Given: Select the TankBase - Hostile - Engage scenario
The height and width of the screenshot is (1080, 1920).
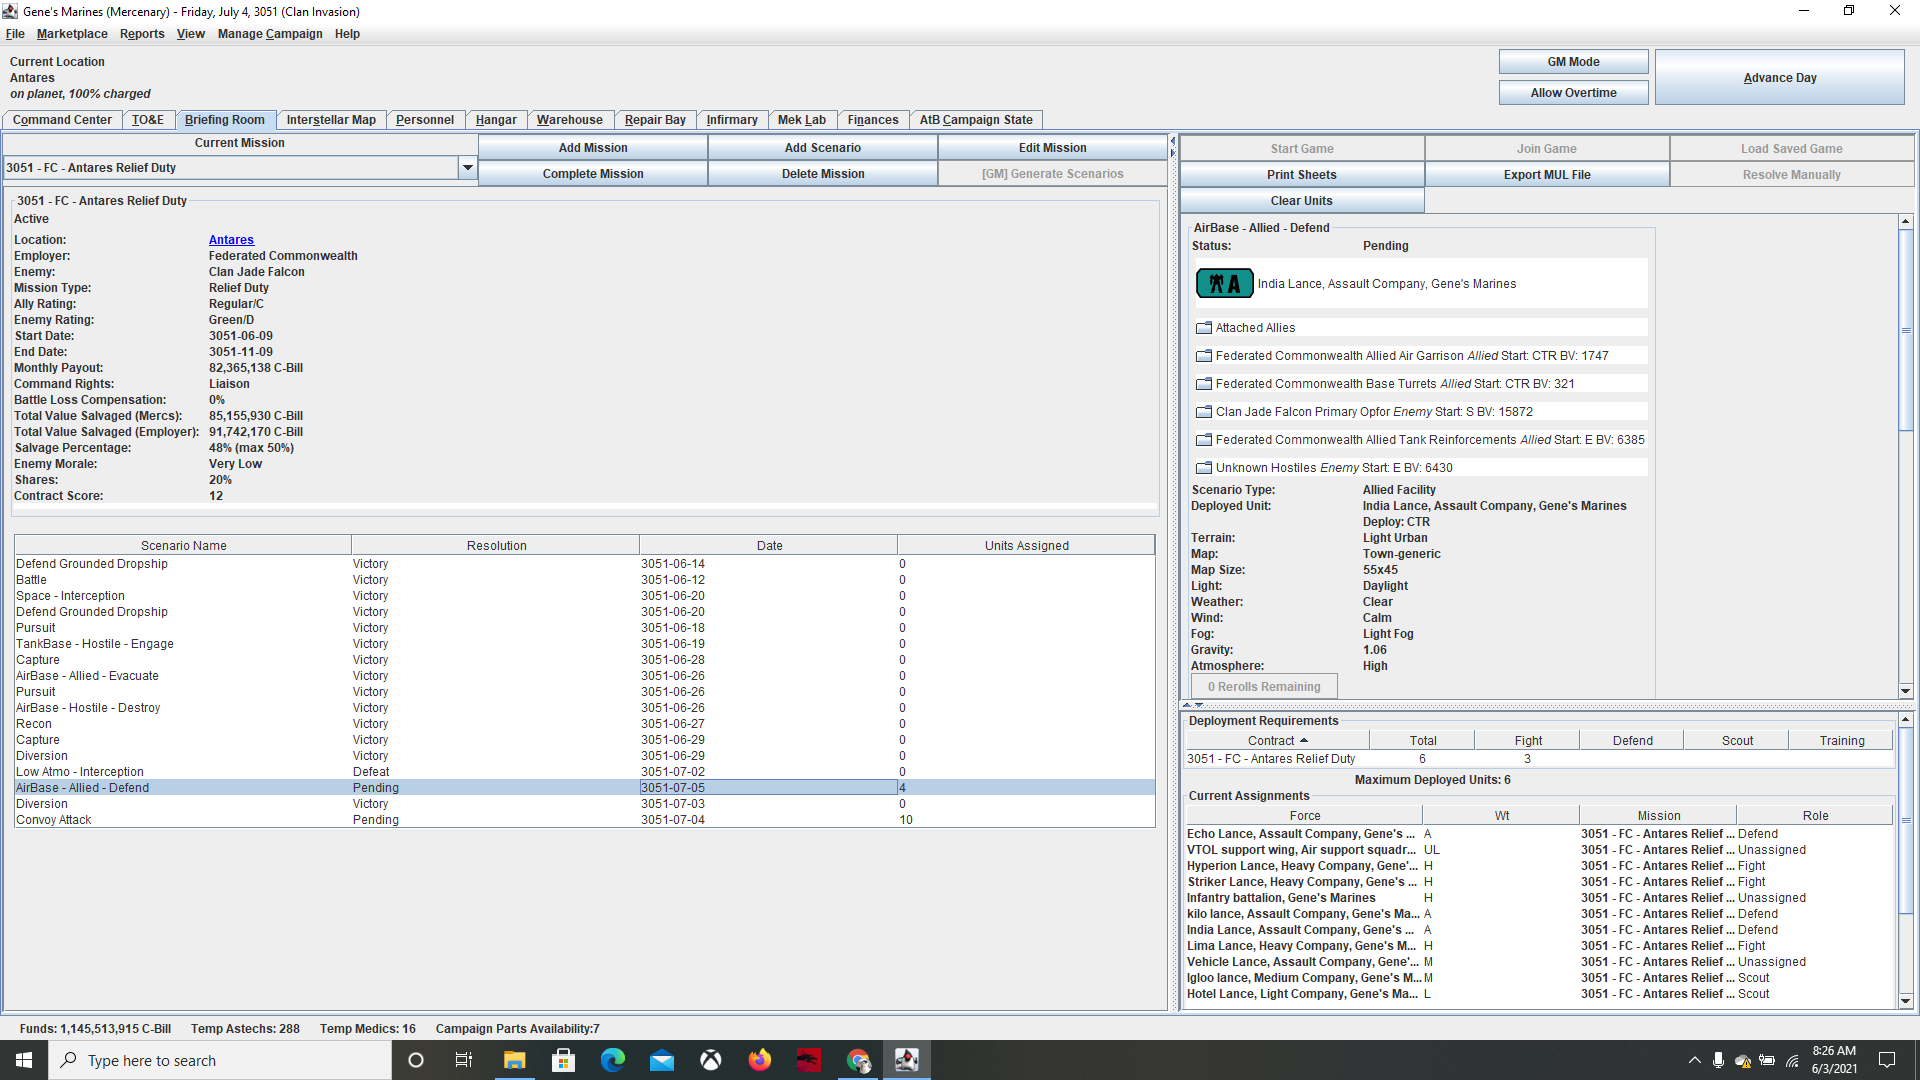Looking at the screenshot, I should click(585, 644).
